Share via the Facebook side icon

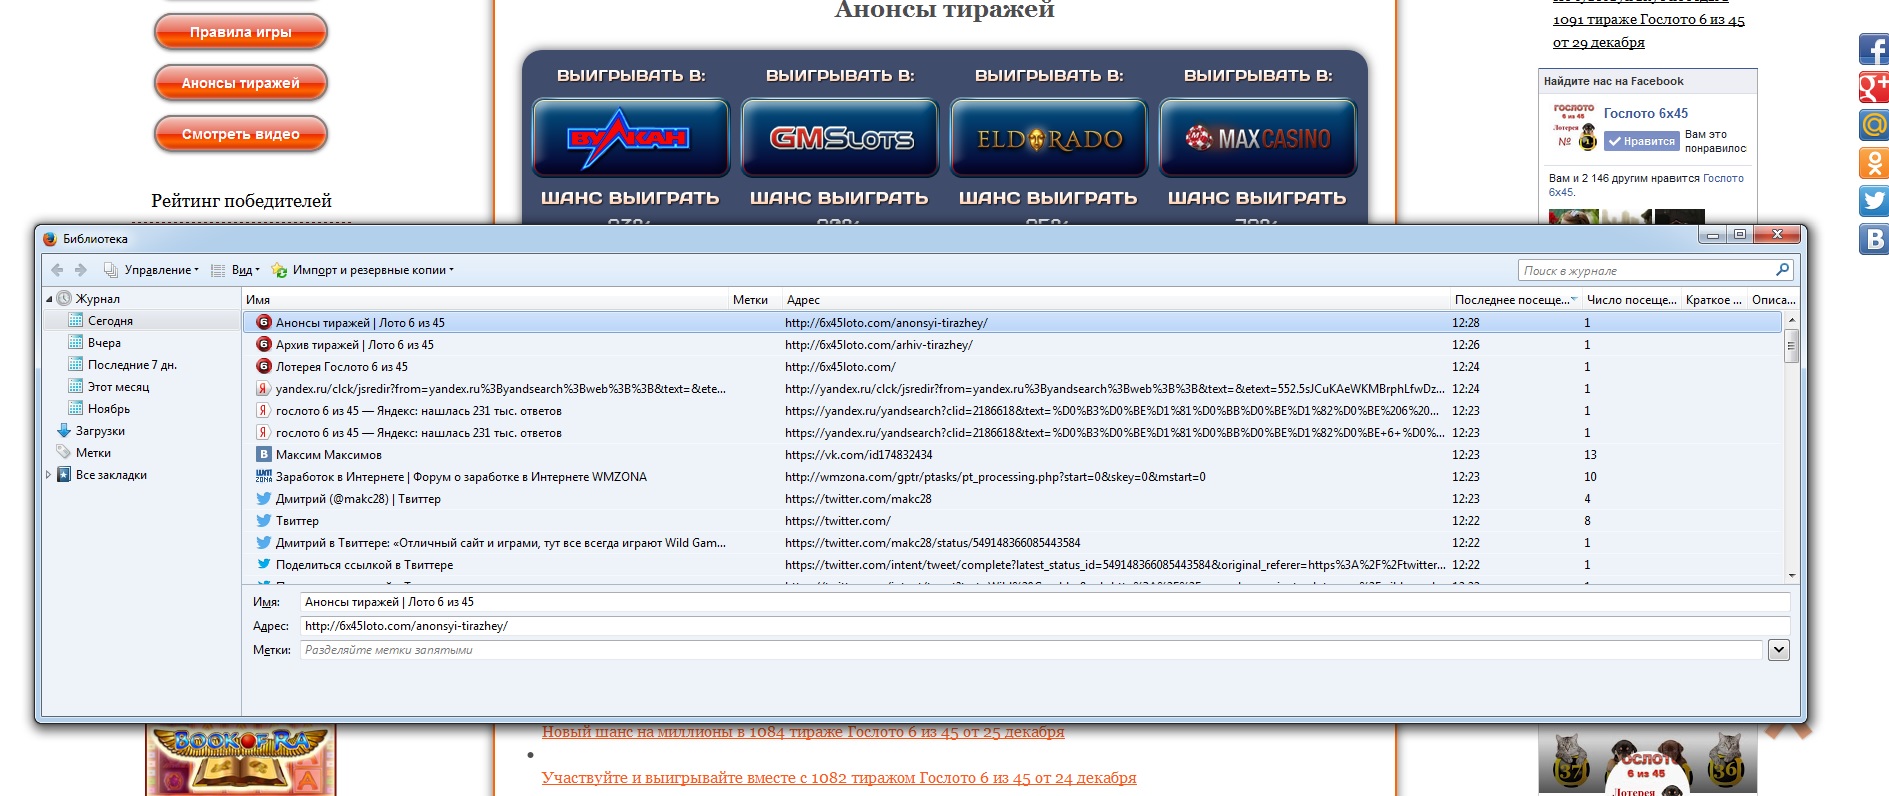(x=1874, y=49)
